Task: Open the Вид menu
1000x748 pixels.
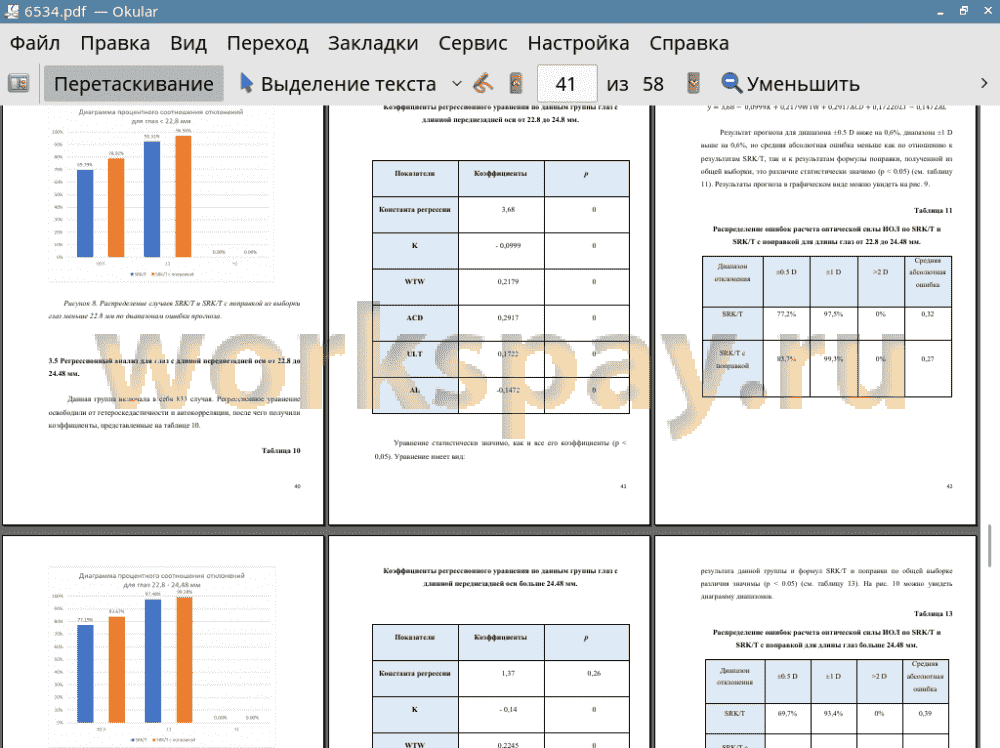Action: pyautogui.click(x=188, y=43)
